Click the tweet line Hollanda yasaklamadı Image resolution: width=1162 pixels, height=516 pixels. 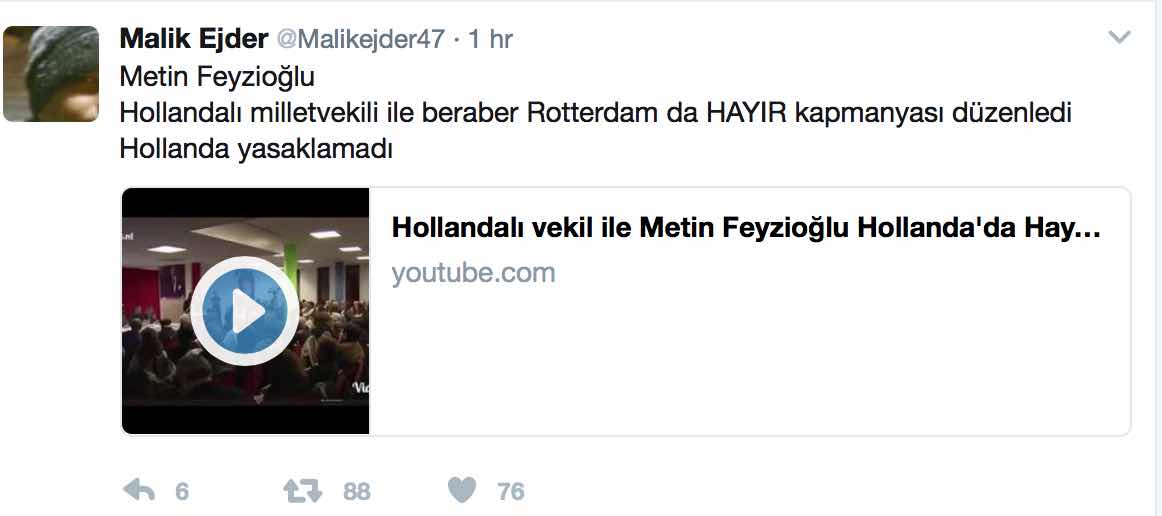click(x=256, y=149)
